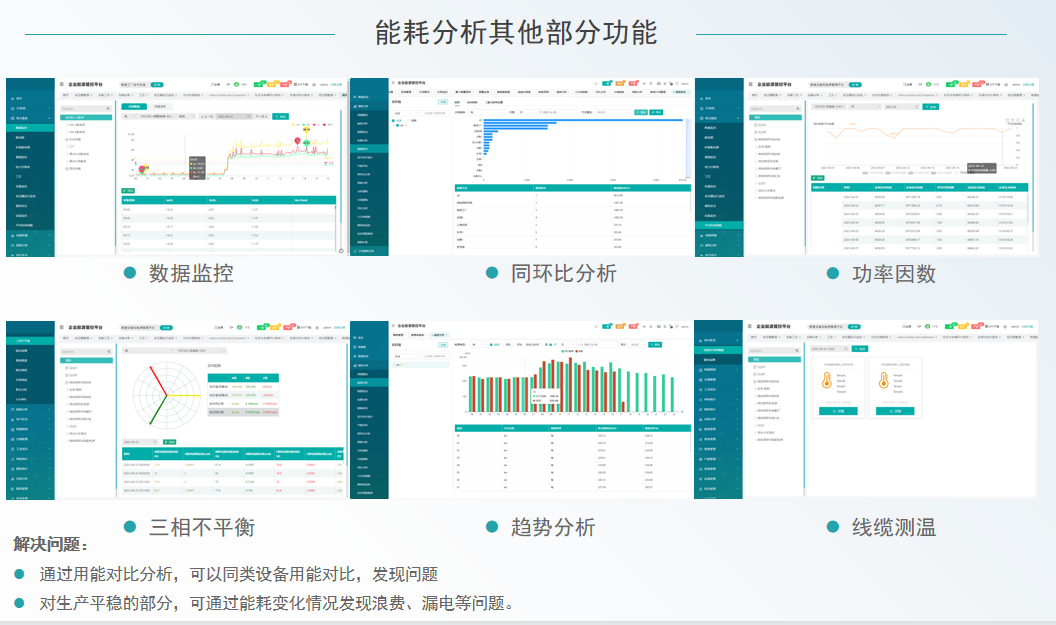
Task: Click the APP下载 icon in the top bar
Action: [298, 85]
